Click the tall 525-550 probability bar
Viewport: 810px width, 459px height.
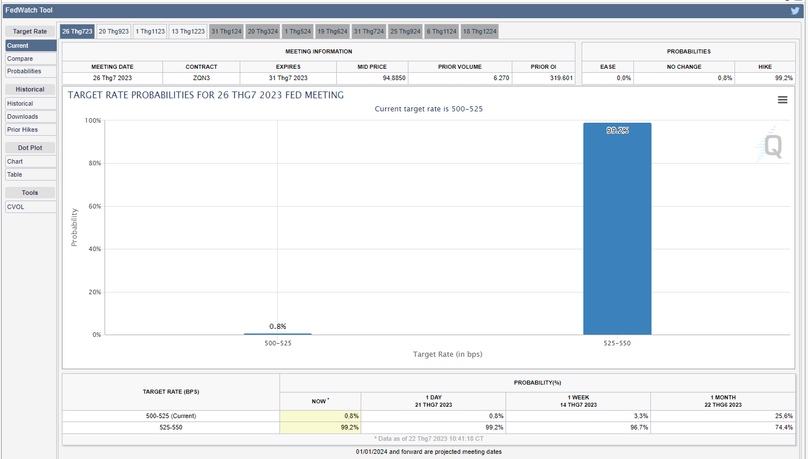617,230
